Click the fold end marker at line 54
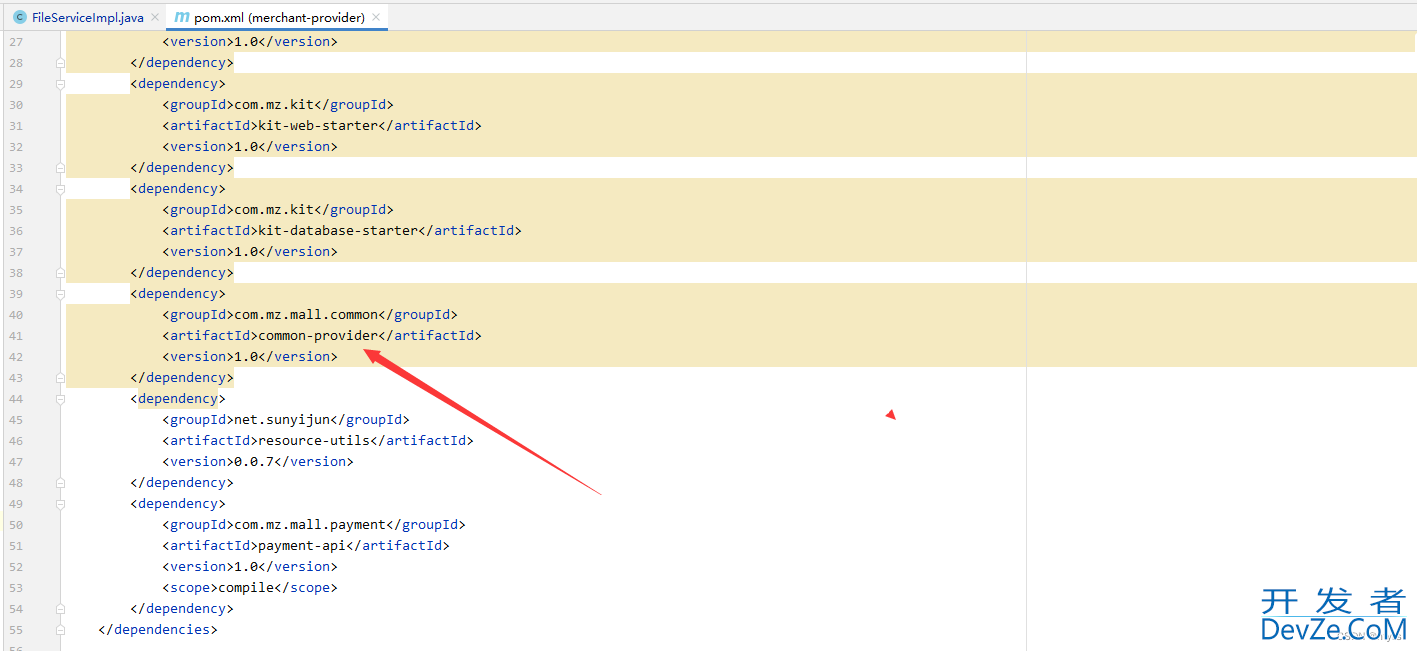 pyautogui.click(x=61, y=609)
